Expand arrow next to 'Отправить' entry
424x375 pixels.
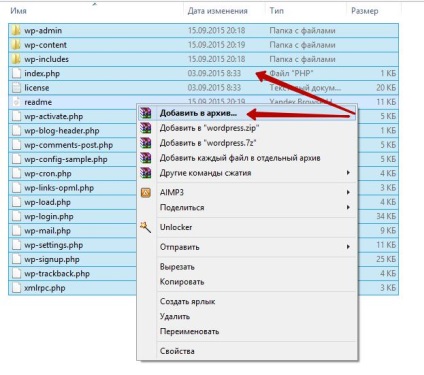(x=348, y=247)
